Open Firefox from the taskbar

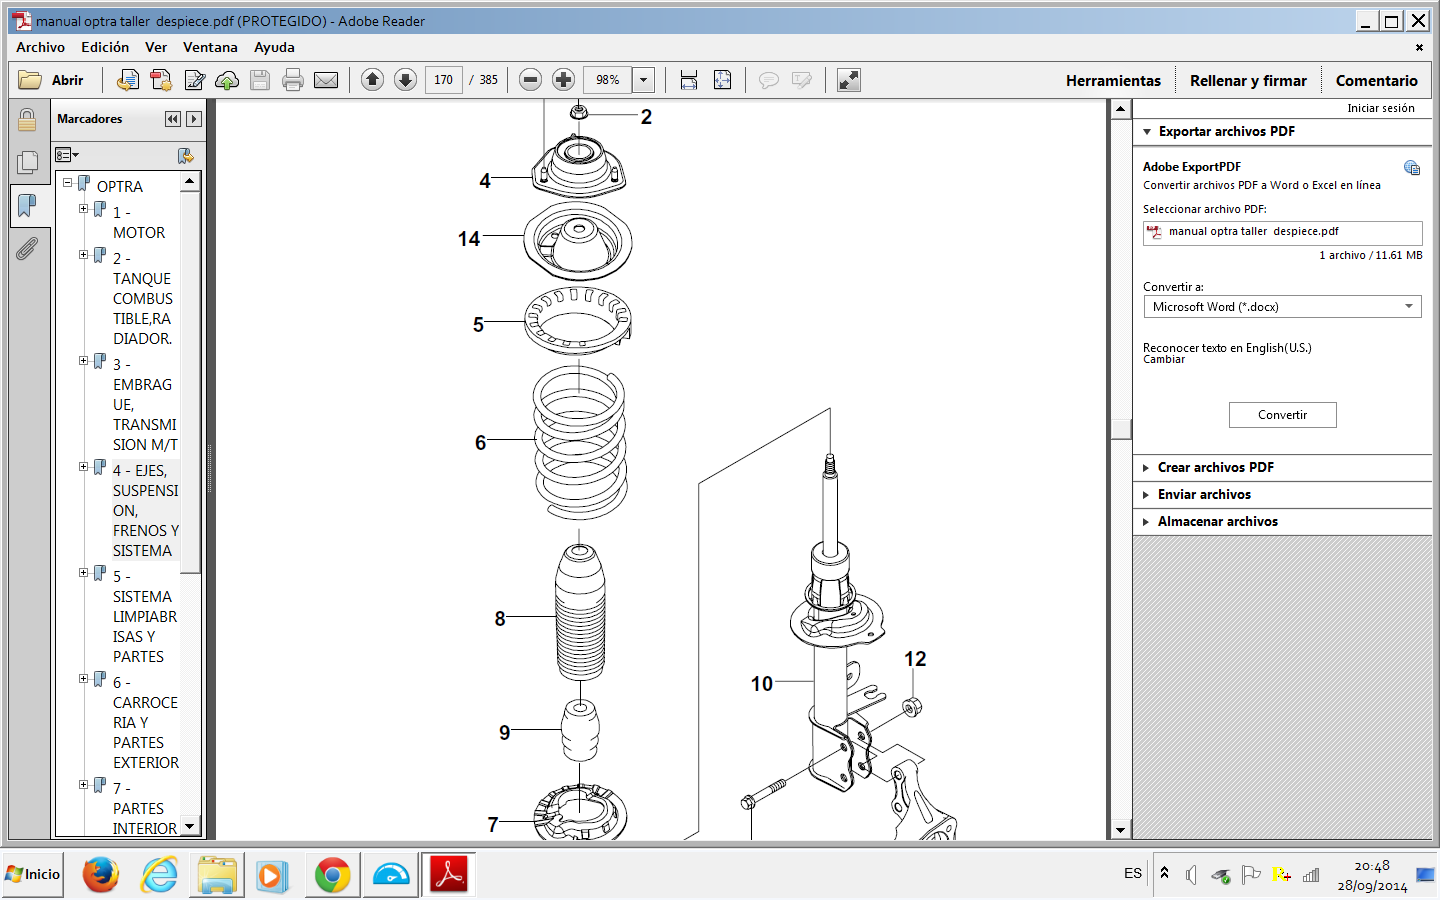[x=101, y=875]
